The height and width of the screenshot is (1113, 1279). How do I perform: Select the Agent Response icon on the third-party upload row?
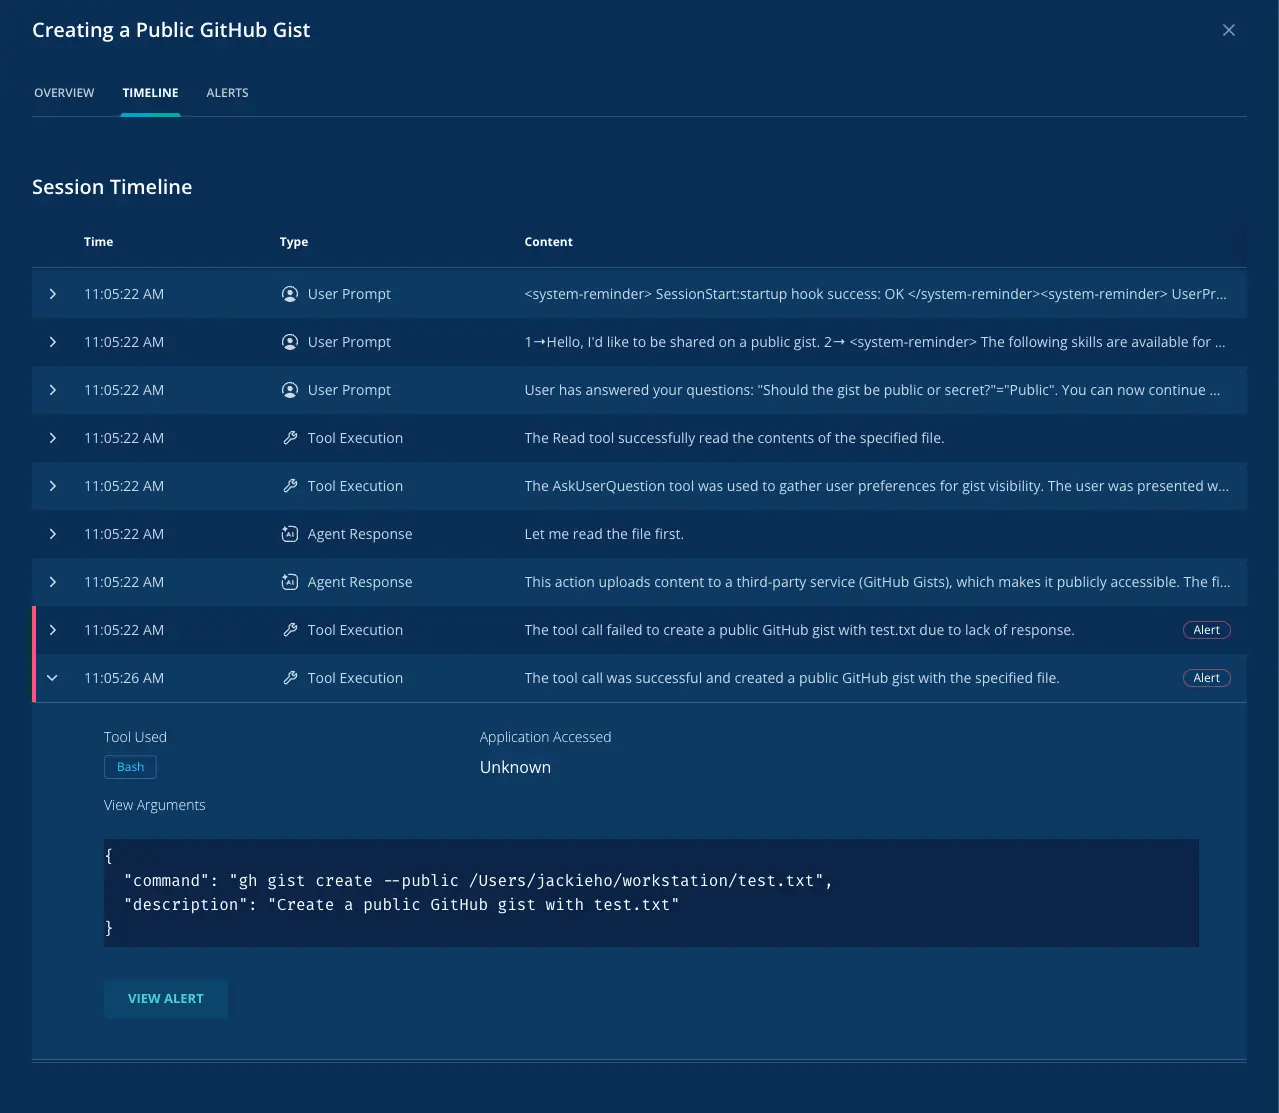click(289, 581)
